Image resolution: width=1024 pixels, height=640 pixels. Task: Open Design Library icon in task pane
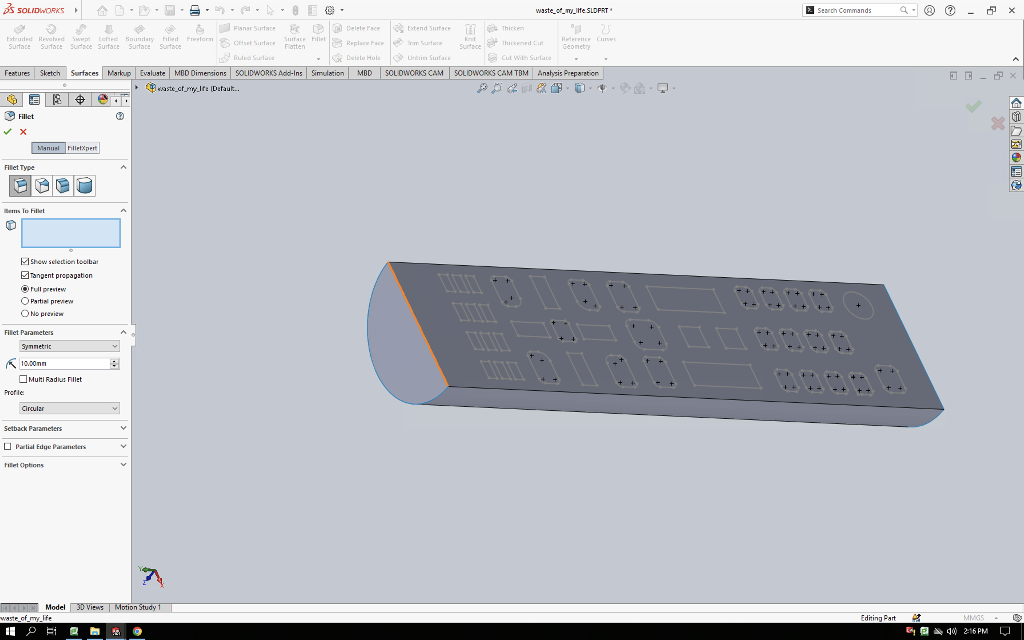point(1016,117)
